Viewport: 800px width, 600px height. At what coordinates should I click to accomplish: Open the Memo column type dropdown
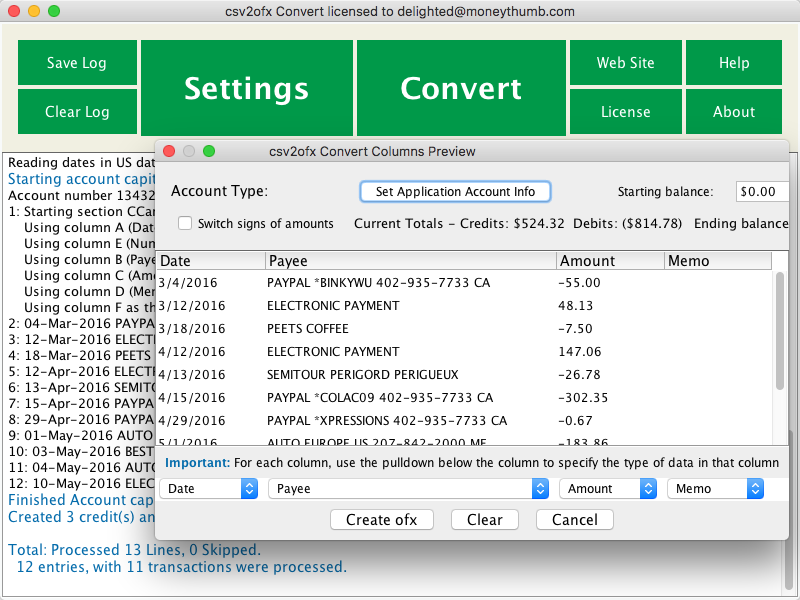715,489
